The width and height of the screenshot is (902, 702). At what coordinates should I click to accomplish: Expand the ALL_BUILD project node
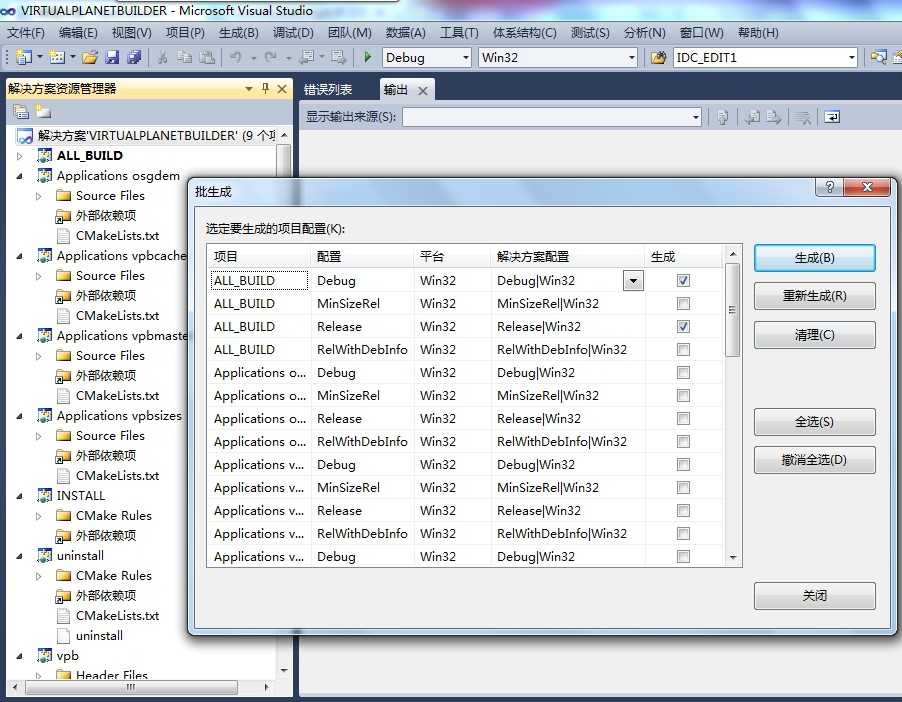pyautogui.click(x=20, y=156)
